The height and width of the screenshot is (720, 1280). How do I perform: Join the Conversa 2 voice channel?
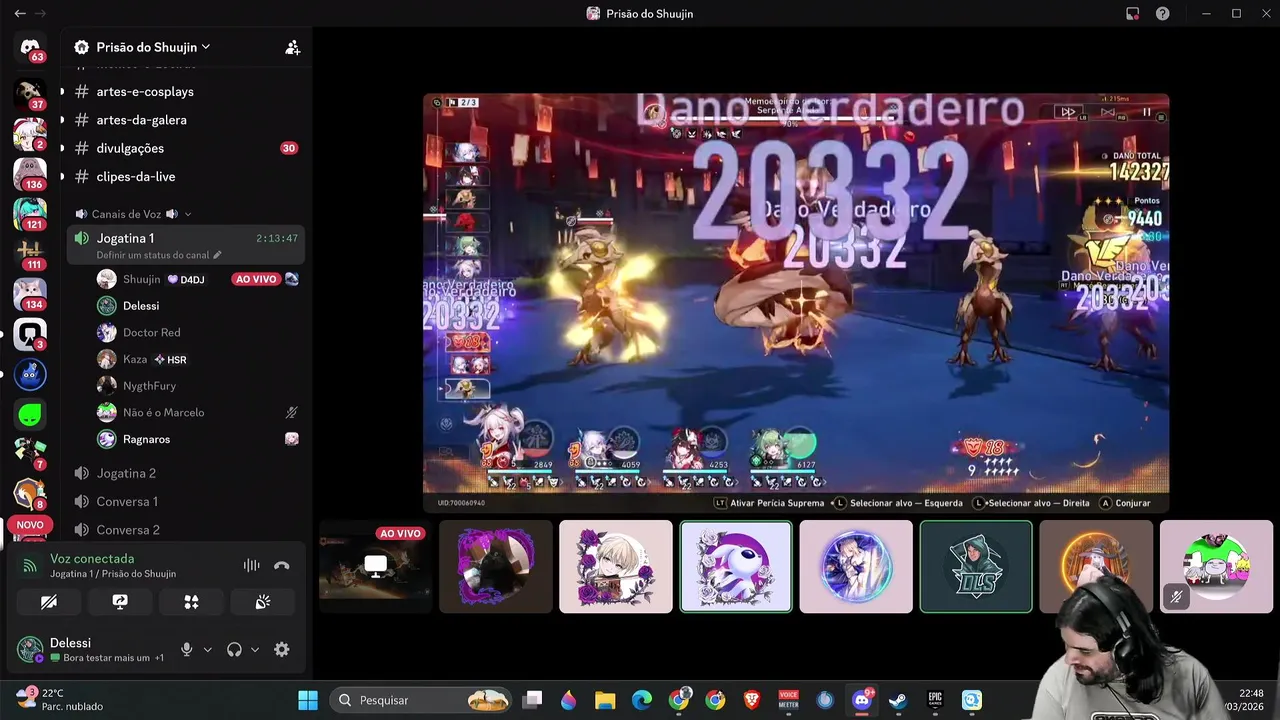click(x=128, y=530)
